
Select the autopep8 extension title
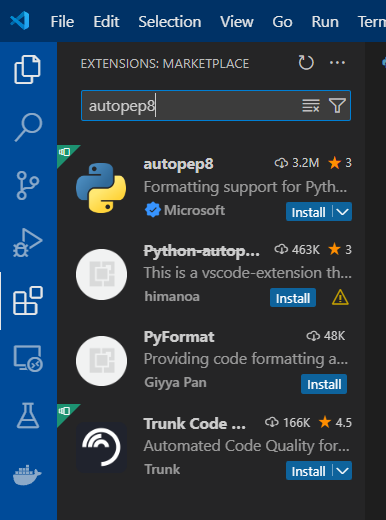point(178,164)
